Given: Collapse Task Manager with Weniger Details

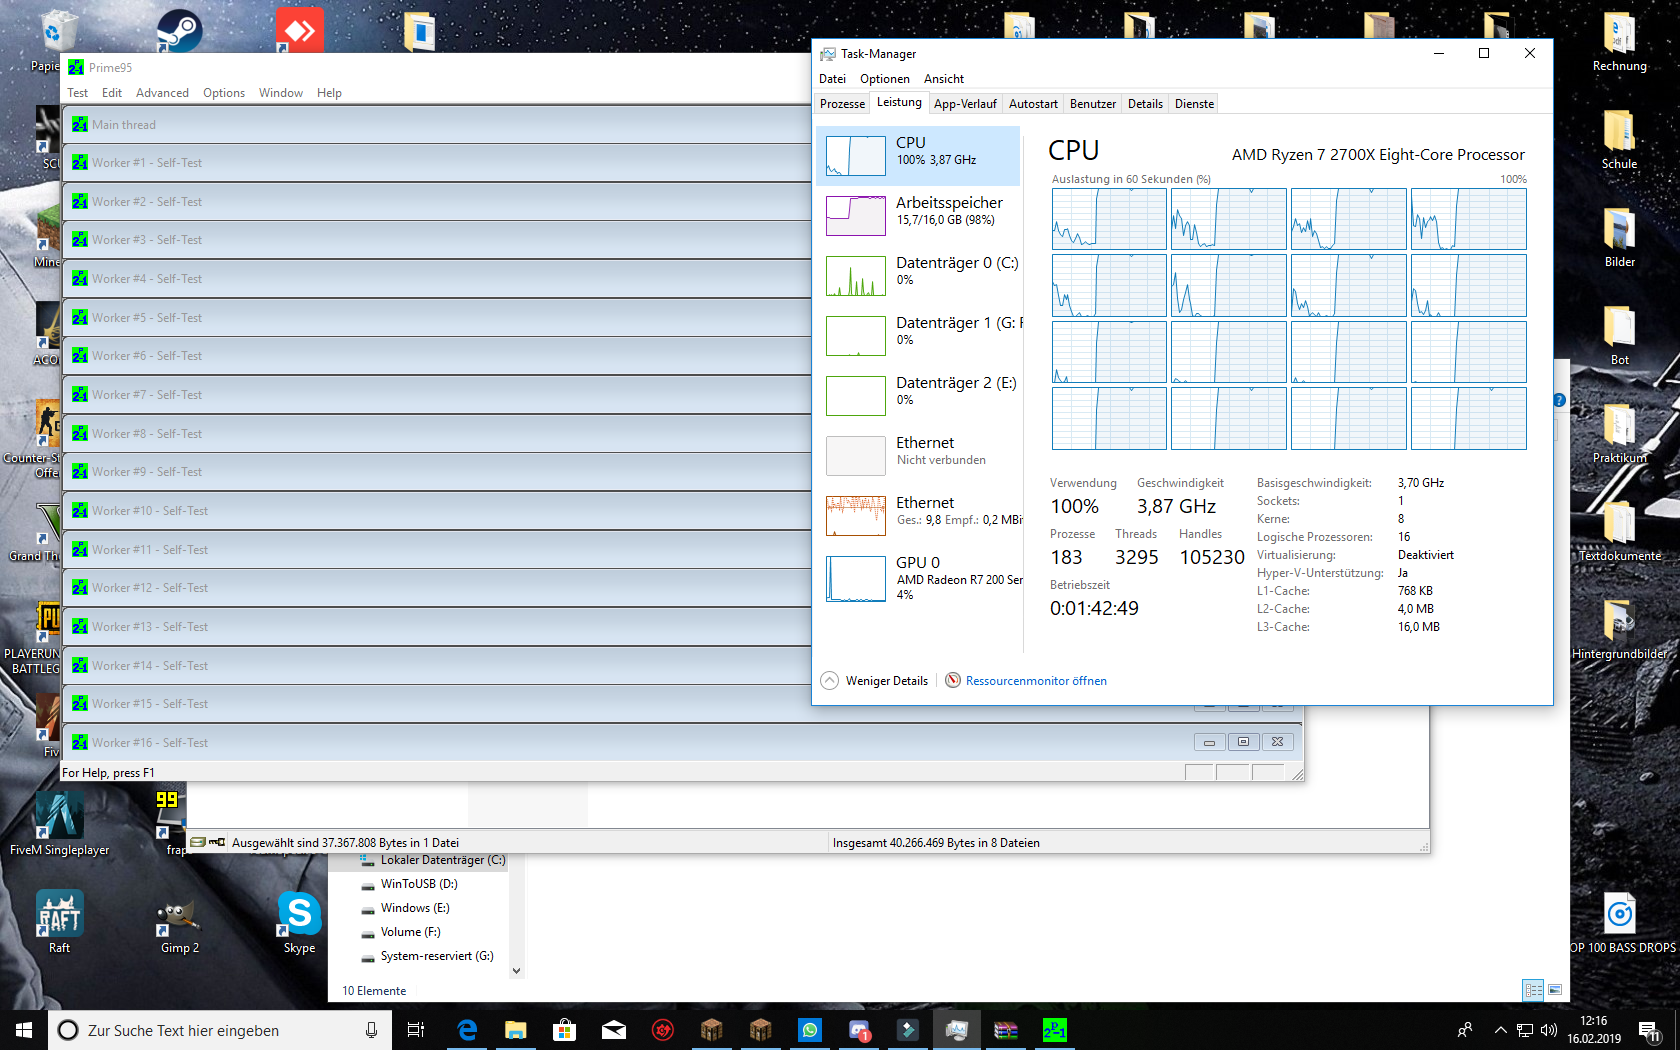Looking at the screenshot, I should [875, 681].
